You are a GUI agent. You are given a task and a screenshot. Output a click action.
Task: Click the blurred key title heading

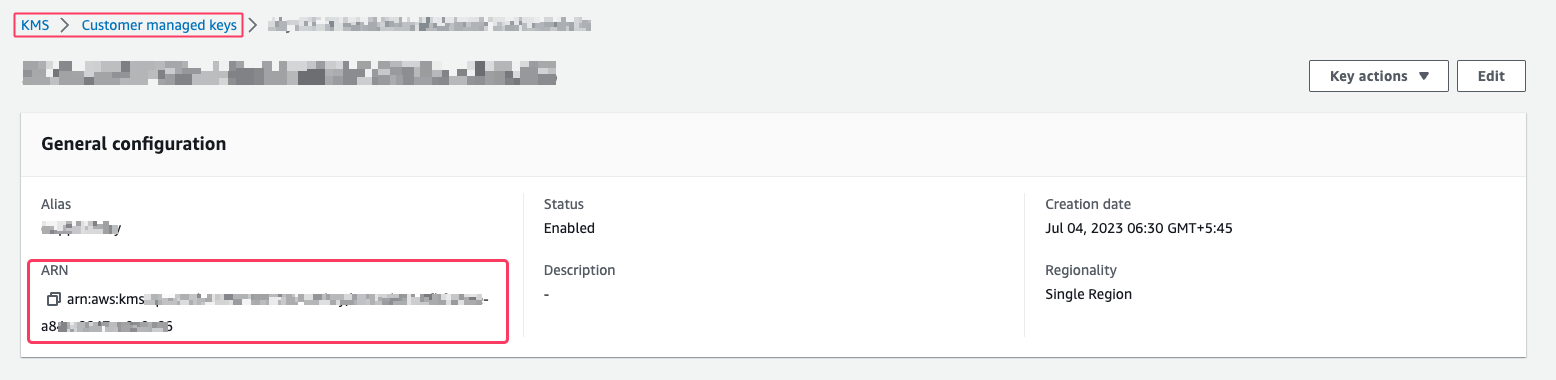289,71
